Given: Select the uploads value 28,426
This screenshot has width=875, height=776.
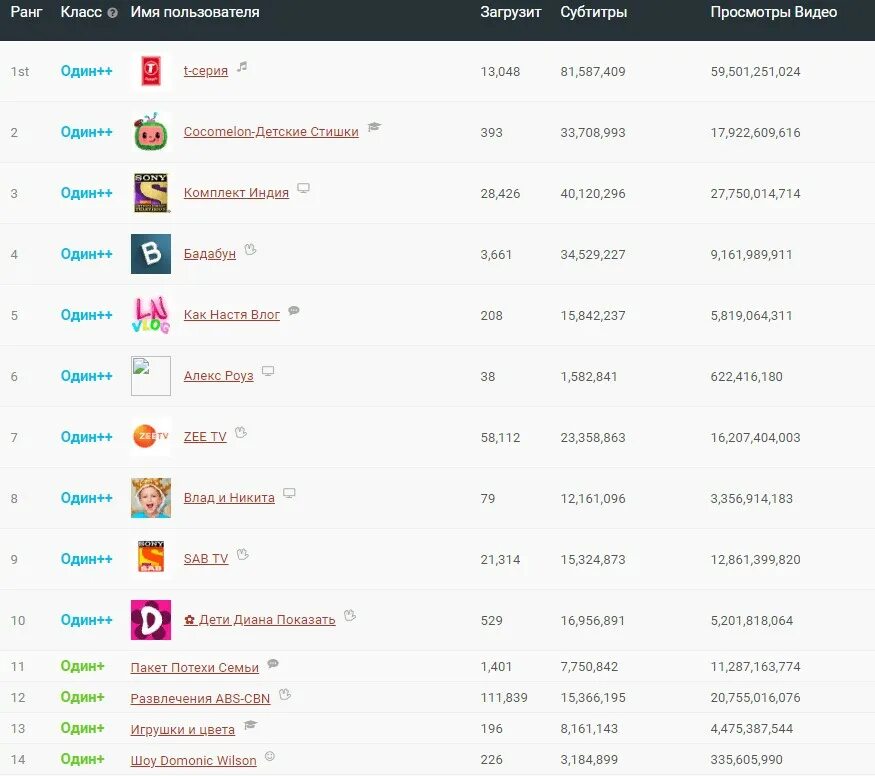Looking at the screenshot, I should click(x=500, y=194).
